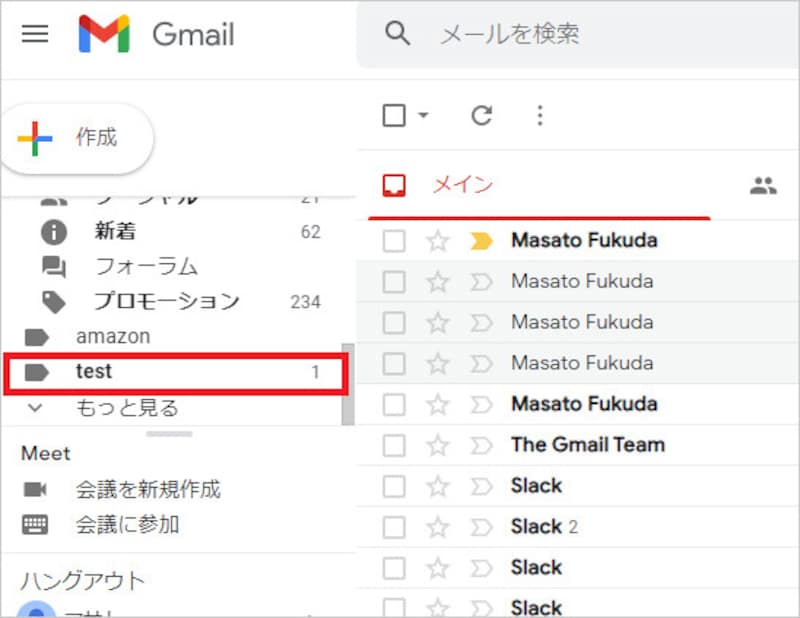This screenshot has width=800, height=618.
Task: Click the contacts icon beside the メイン tab
Action: [x=763, y=185]
